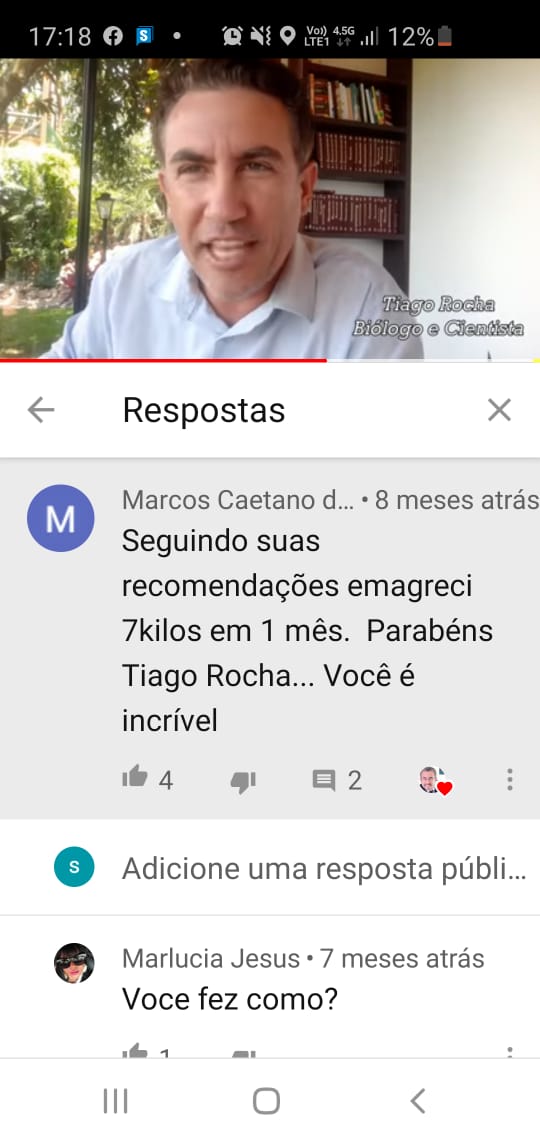Go back using the Respostas arrow
540x1140 pixels.
click(x=41, y=411)
